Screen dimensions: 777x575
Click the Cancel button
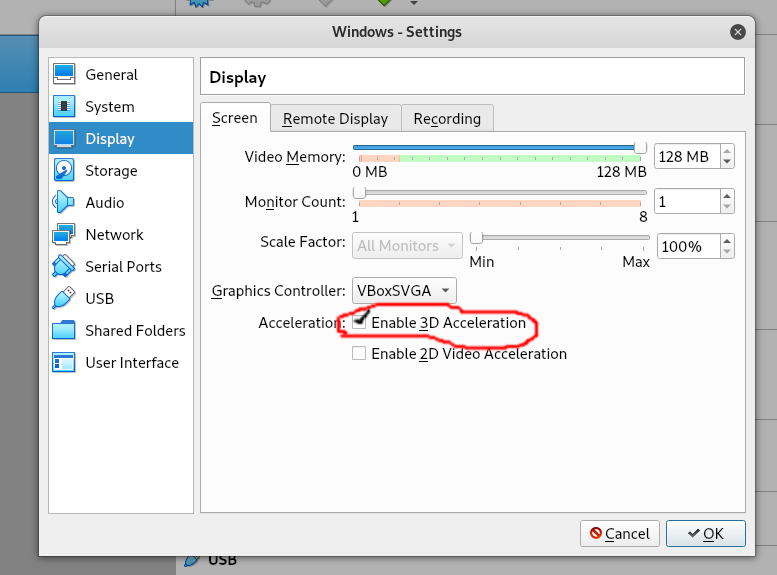coord(619,533)
